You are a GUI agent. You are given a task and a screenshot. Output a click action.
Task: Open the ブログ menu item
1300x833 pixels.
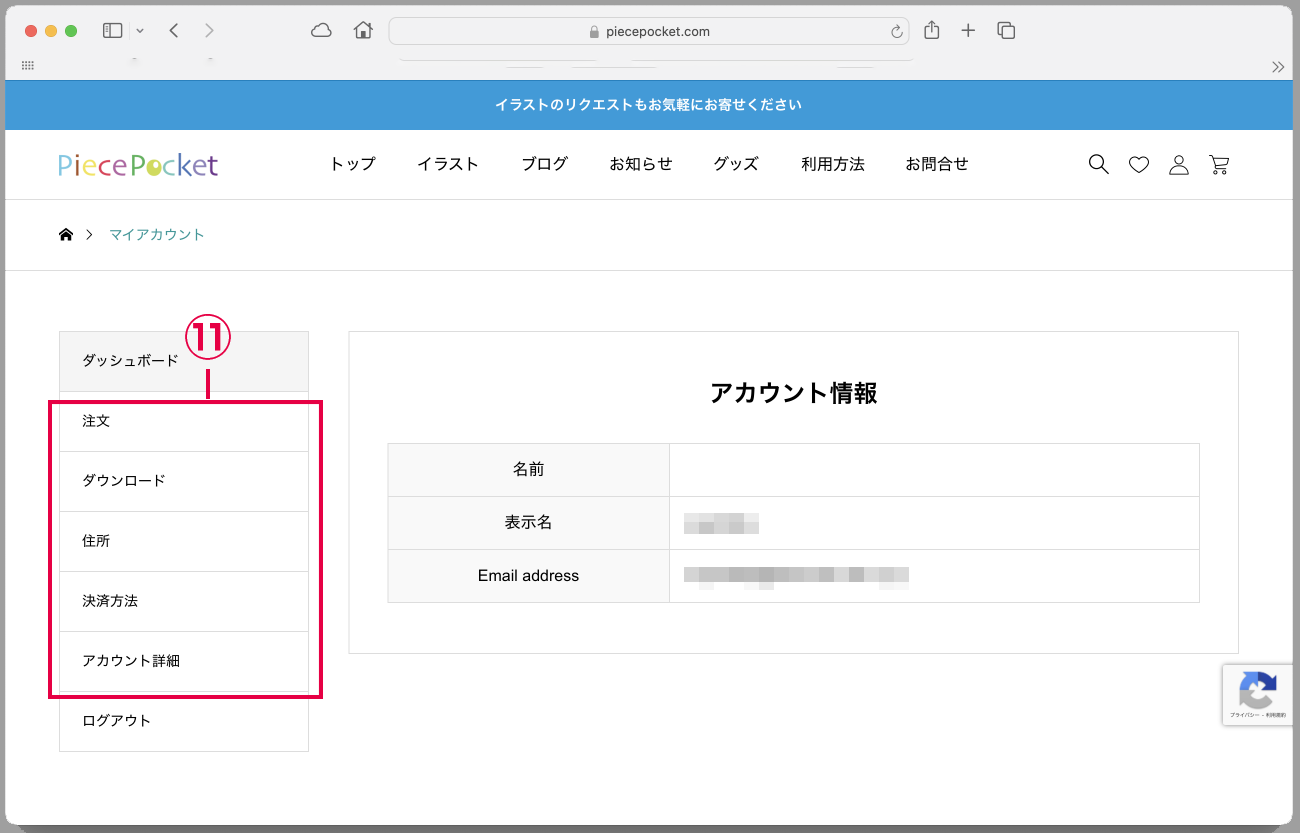[x=544, y=164]
